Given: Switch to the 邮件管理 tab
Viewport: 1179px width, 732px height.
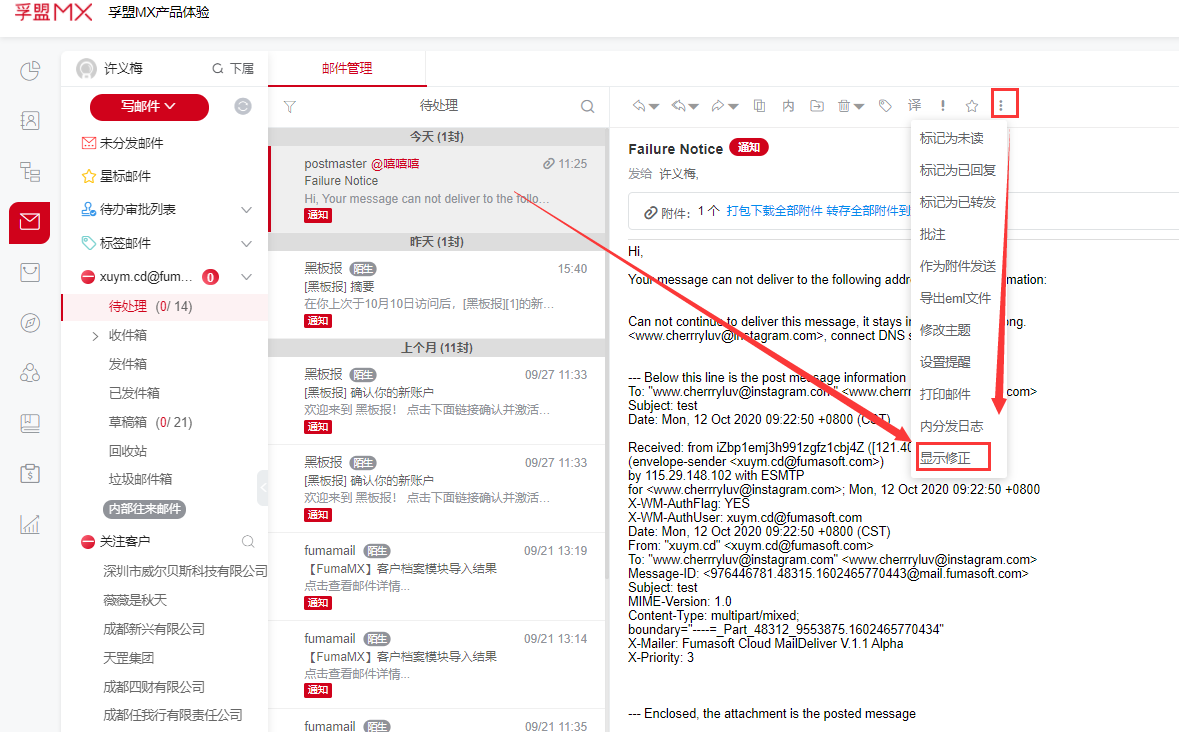Looking at the screenshot, I should (x=347, y=69).
